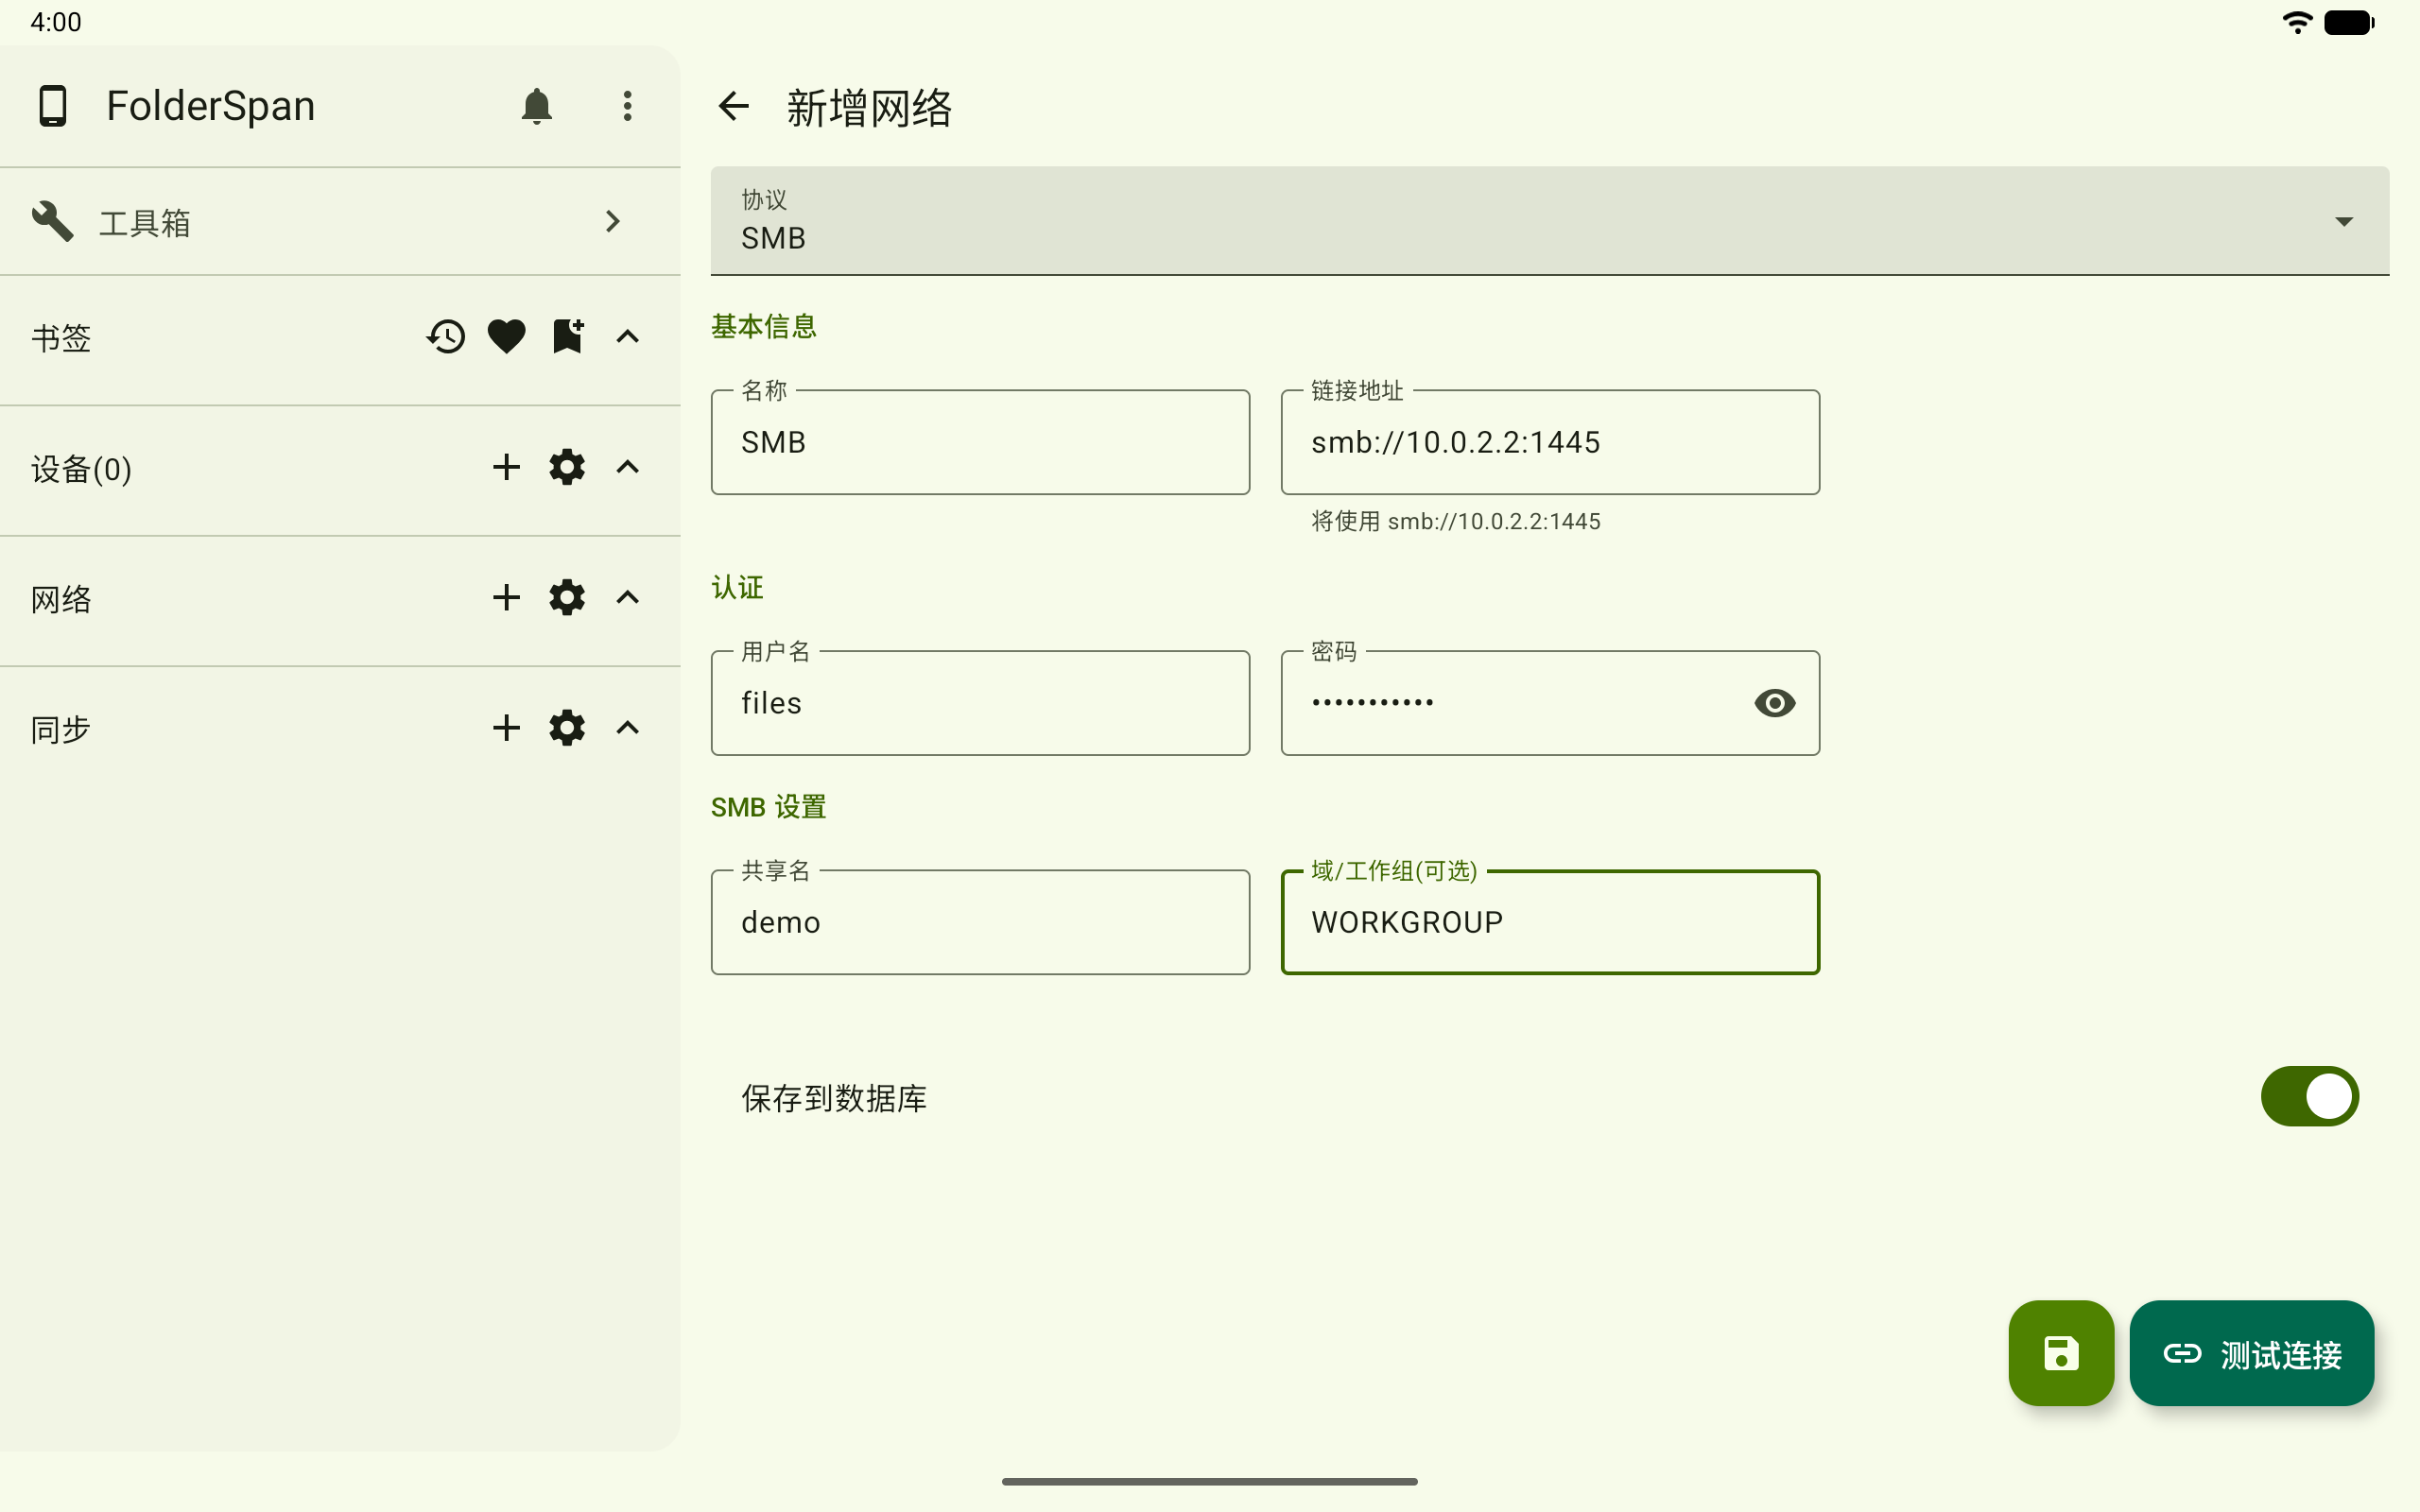
Task: Open settings gear for 网络
Action: pos(567,597)
